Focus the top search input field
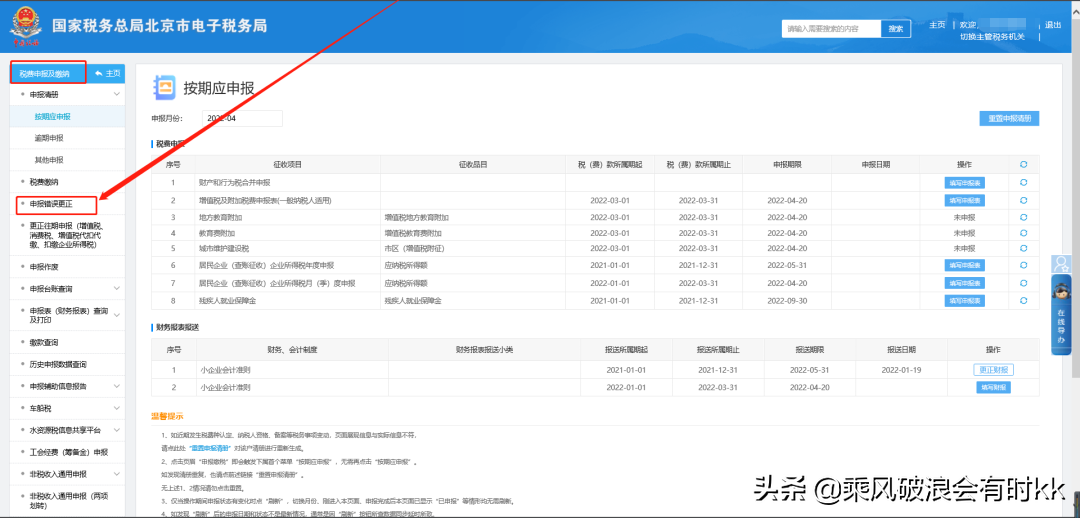The image size is (1080, 518). pos(831,29)
